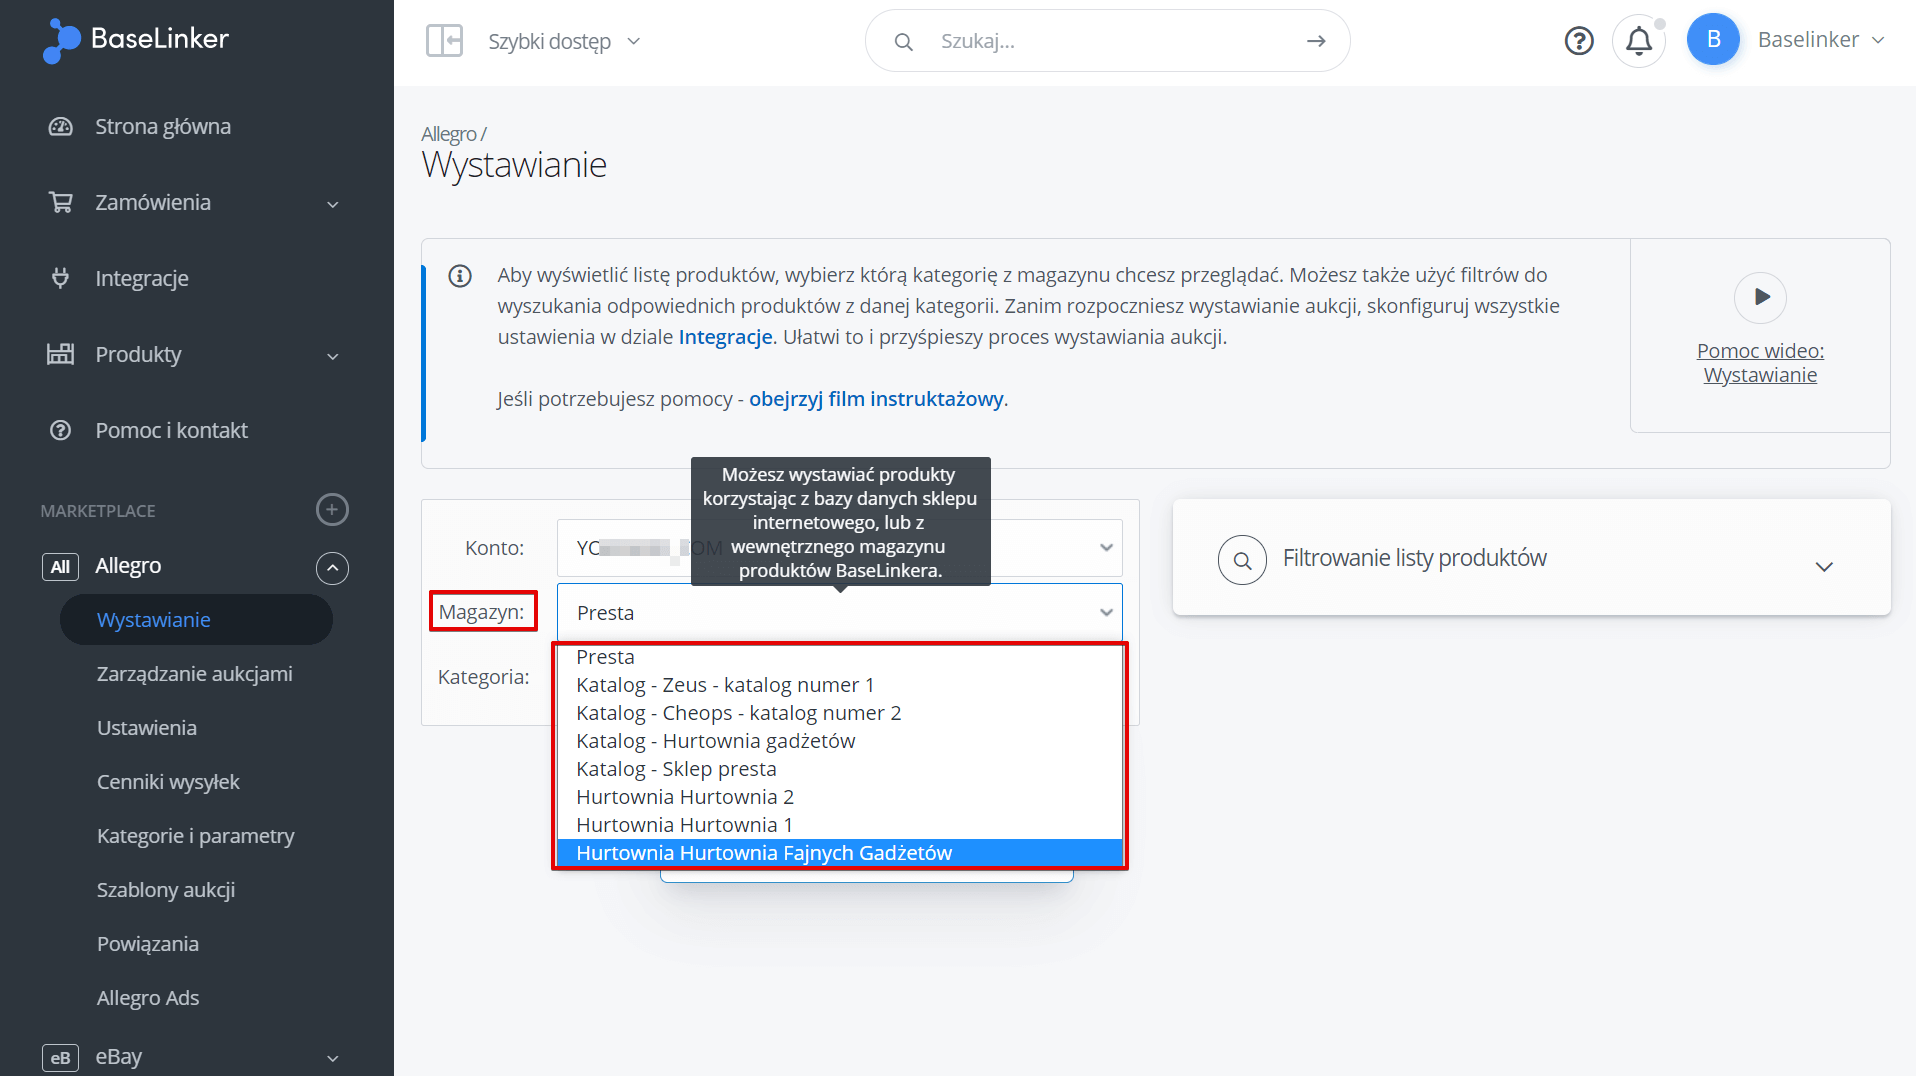Select Katalog - Cheops - katalog numer 2
1916x1076 pixels.
point(839,713)
